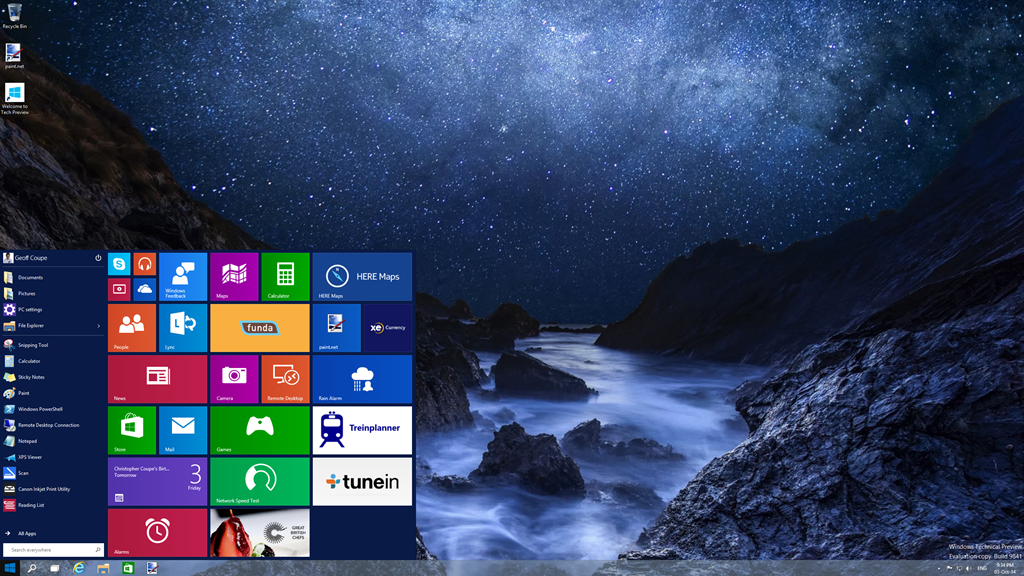Open the Skype tile
1024x576 pixels.
point(119,264)
